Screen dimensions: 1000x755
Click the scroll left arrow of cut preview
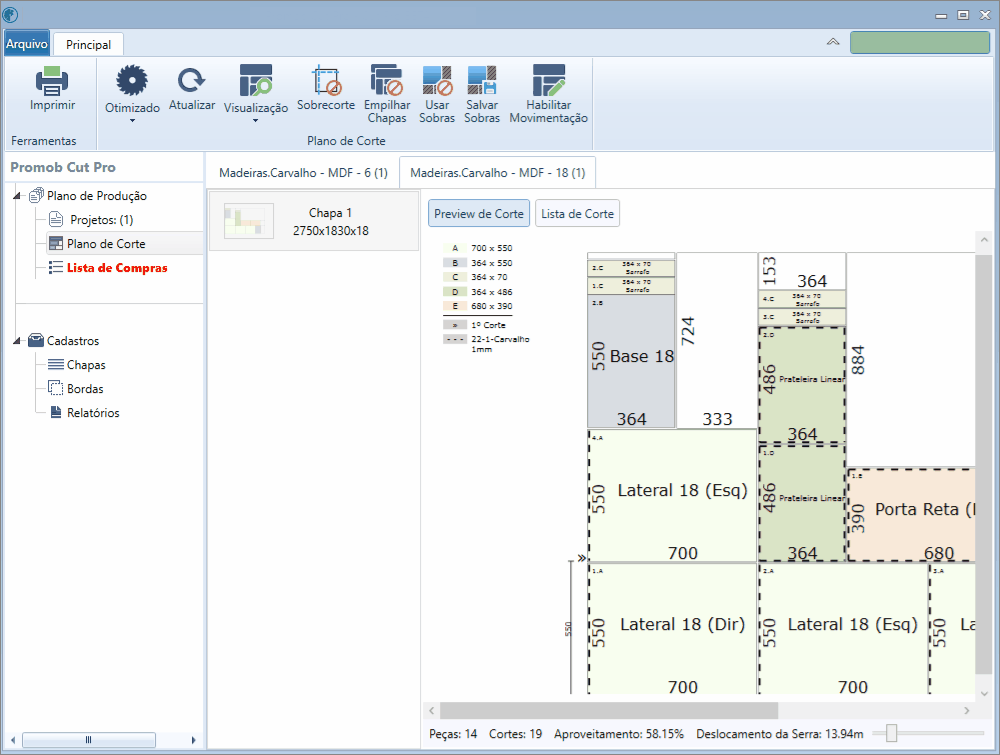pyautogui.click(x=432, y=710)
